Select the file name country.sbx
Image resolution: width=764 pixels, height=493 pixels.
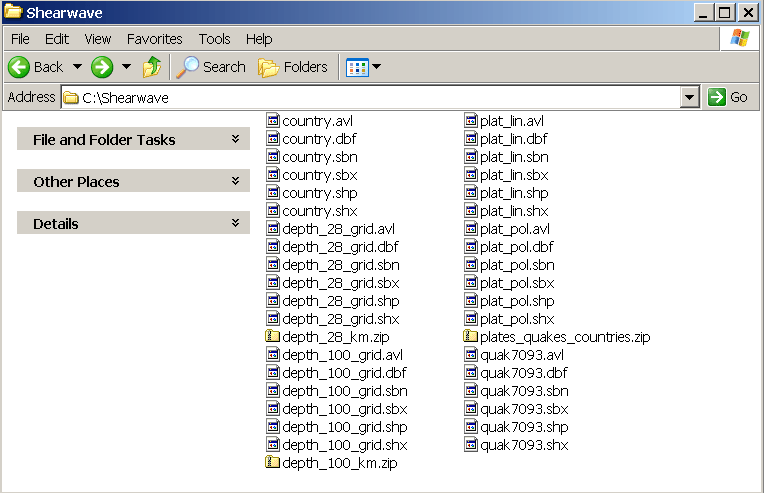click(x=320, y=175)
